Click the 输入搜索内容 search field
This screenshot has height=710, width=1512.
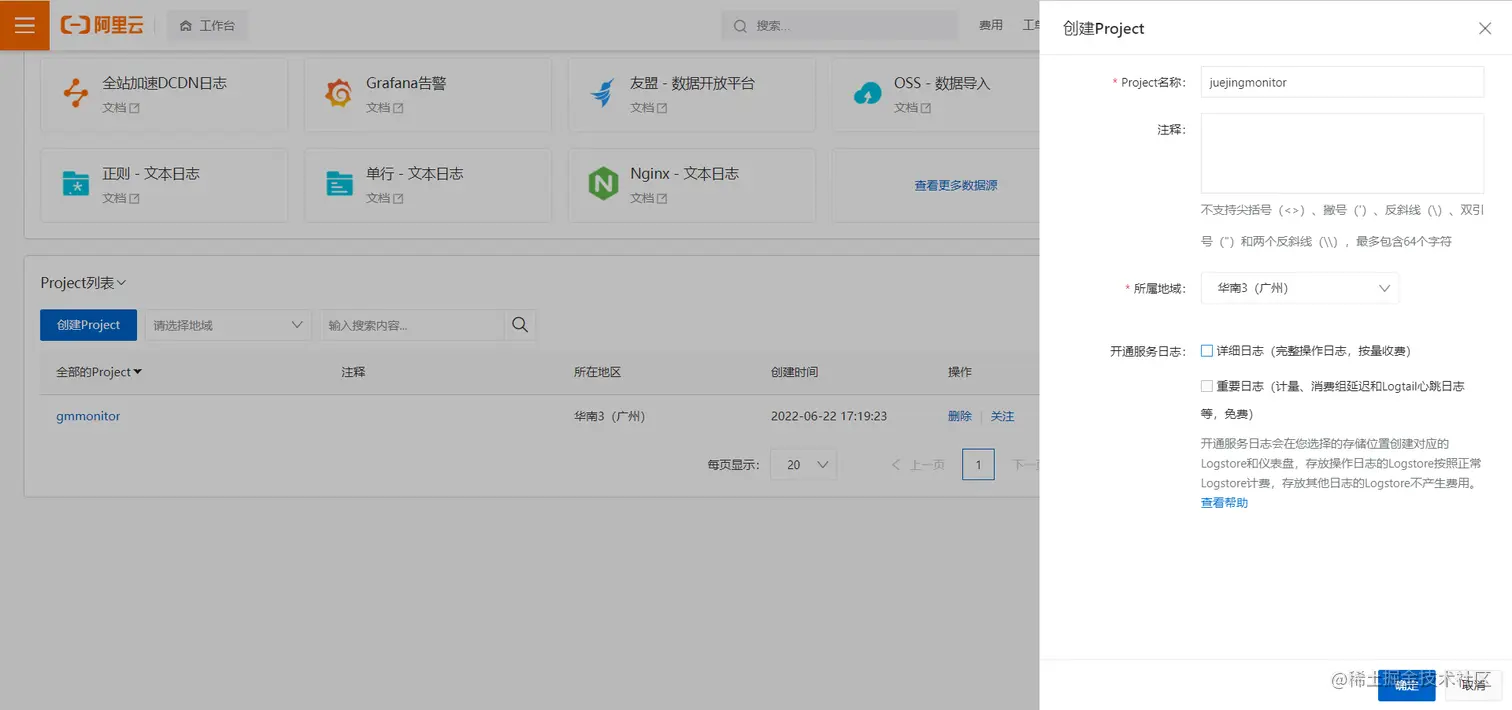(x=412, y=325)
